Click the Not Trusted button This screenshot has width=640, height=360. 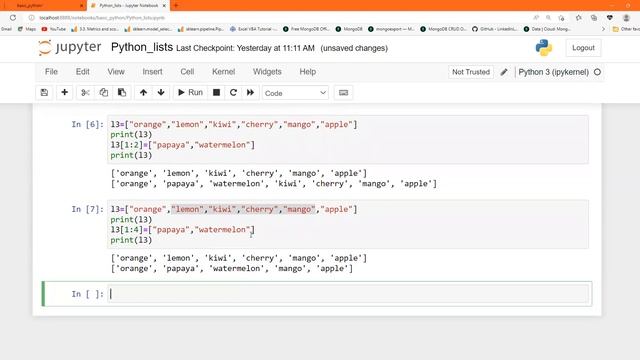pos(471,72)
